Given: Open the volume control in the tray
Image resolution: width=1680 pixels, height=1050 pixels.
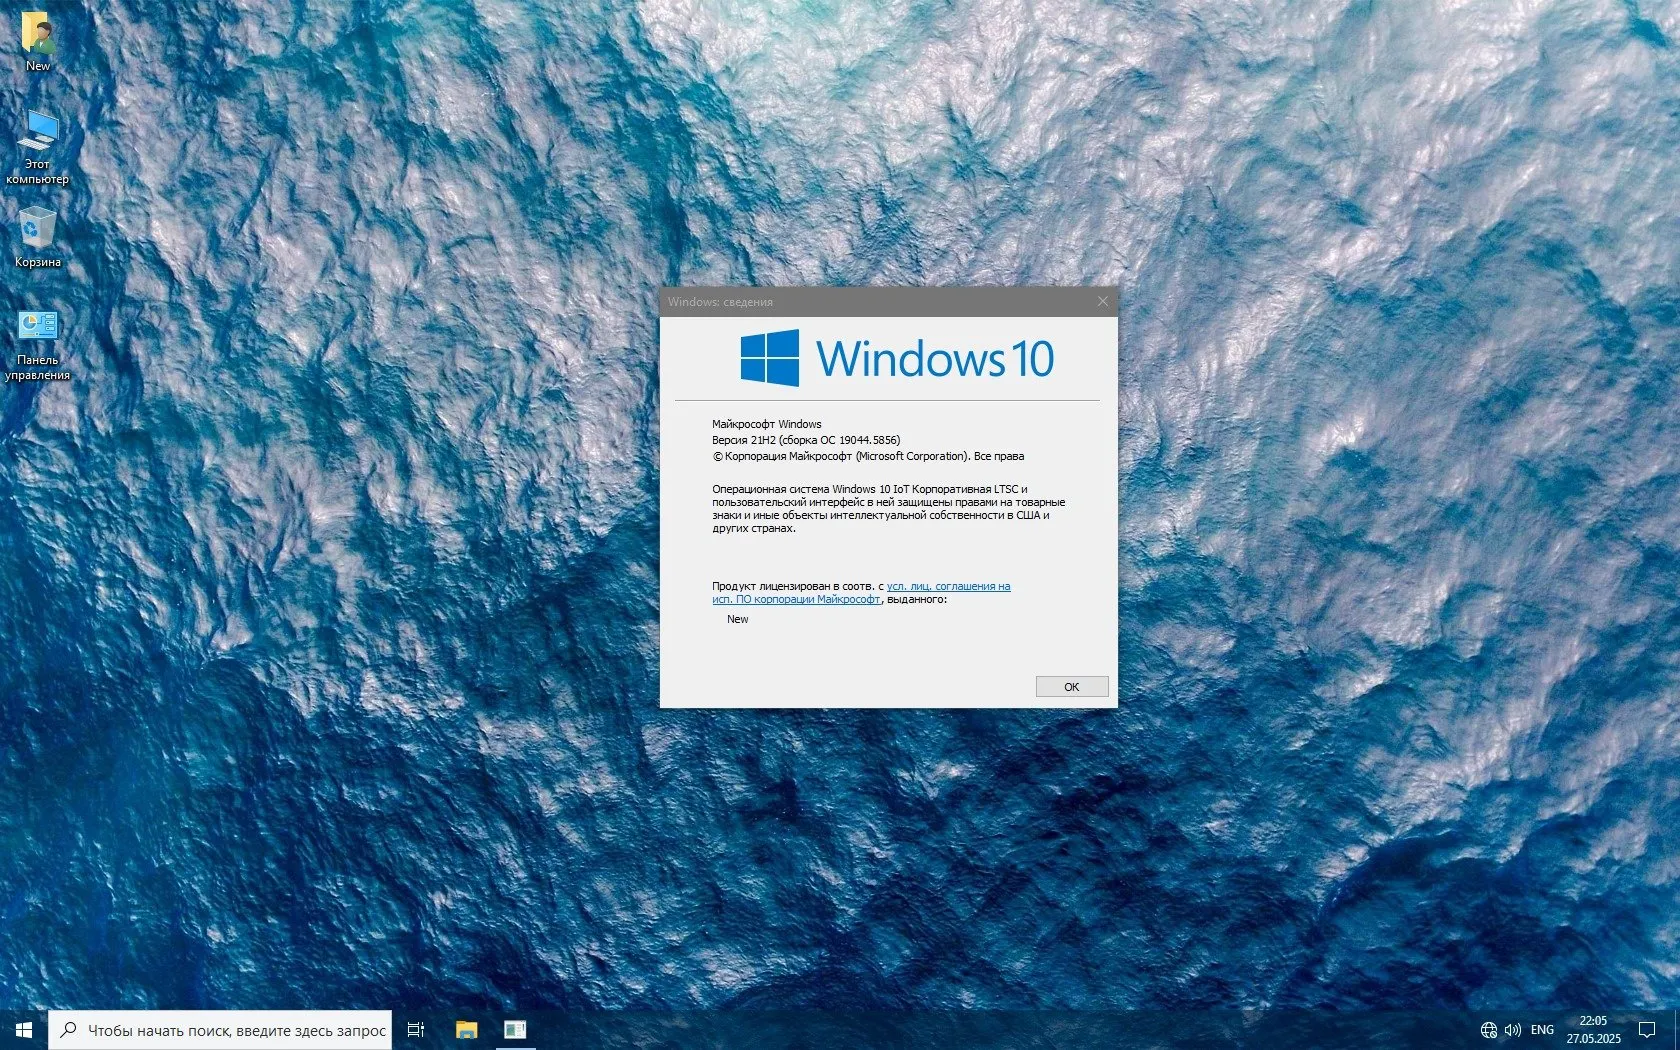Looking at the screenshot, I should coord(1511,1029).
